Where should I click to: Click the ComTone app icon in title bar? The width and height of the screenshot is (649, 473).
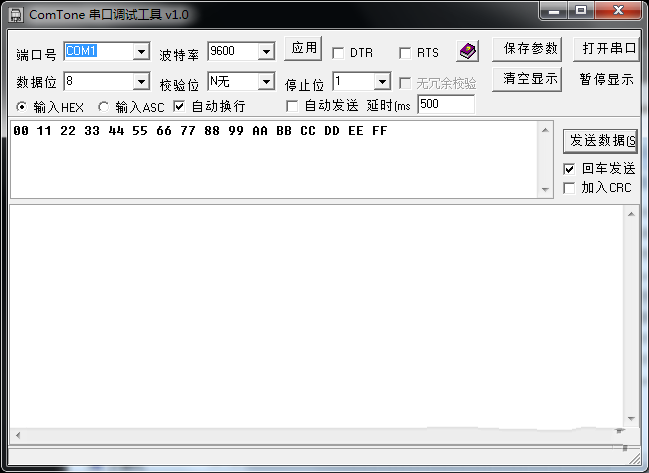pyautogui.click(x=16, y=15)
